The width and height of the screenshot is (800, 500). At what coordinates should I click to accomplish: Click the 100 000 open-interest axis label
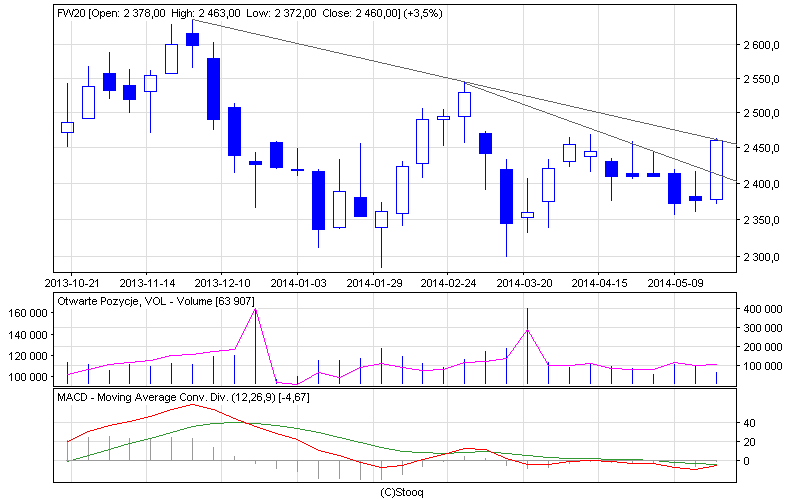pyautogui.click(x=28, y=377)
